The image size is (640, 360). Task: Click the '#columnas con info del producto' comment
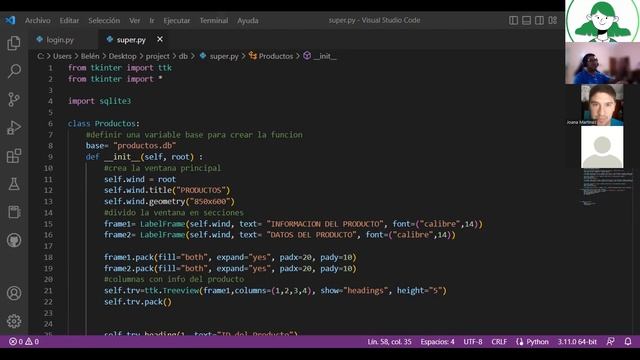(x=174, y=279)
